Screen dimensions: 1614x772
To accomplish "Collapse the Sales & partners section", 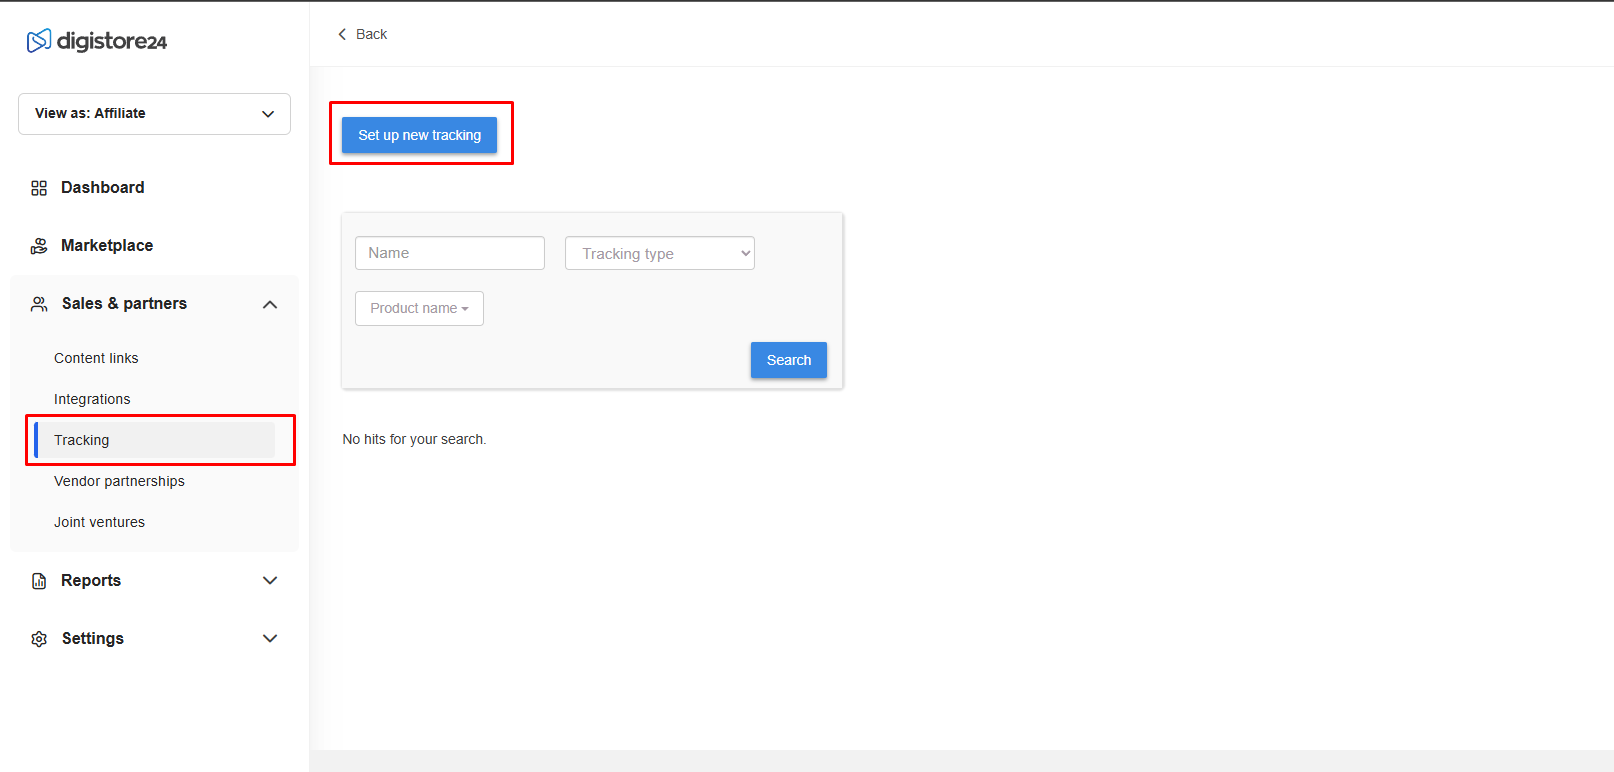I will click(270, 304).
